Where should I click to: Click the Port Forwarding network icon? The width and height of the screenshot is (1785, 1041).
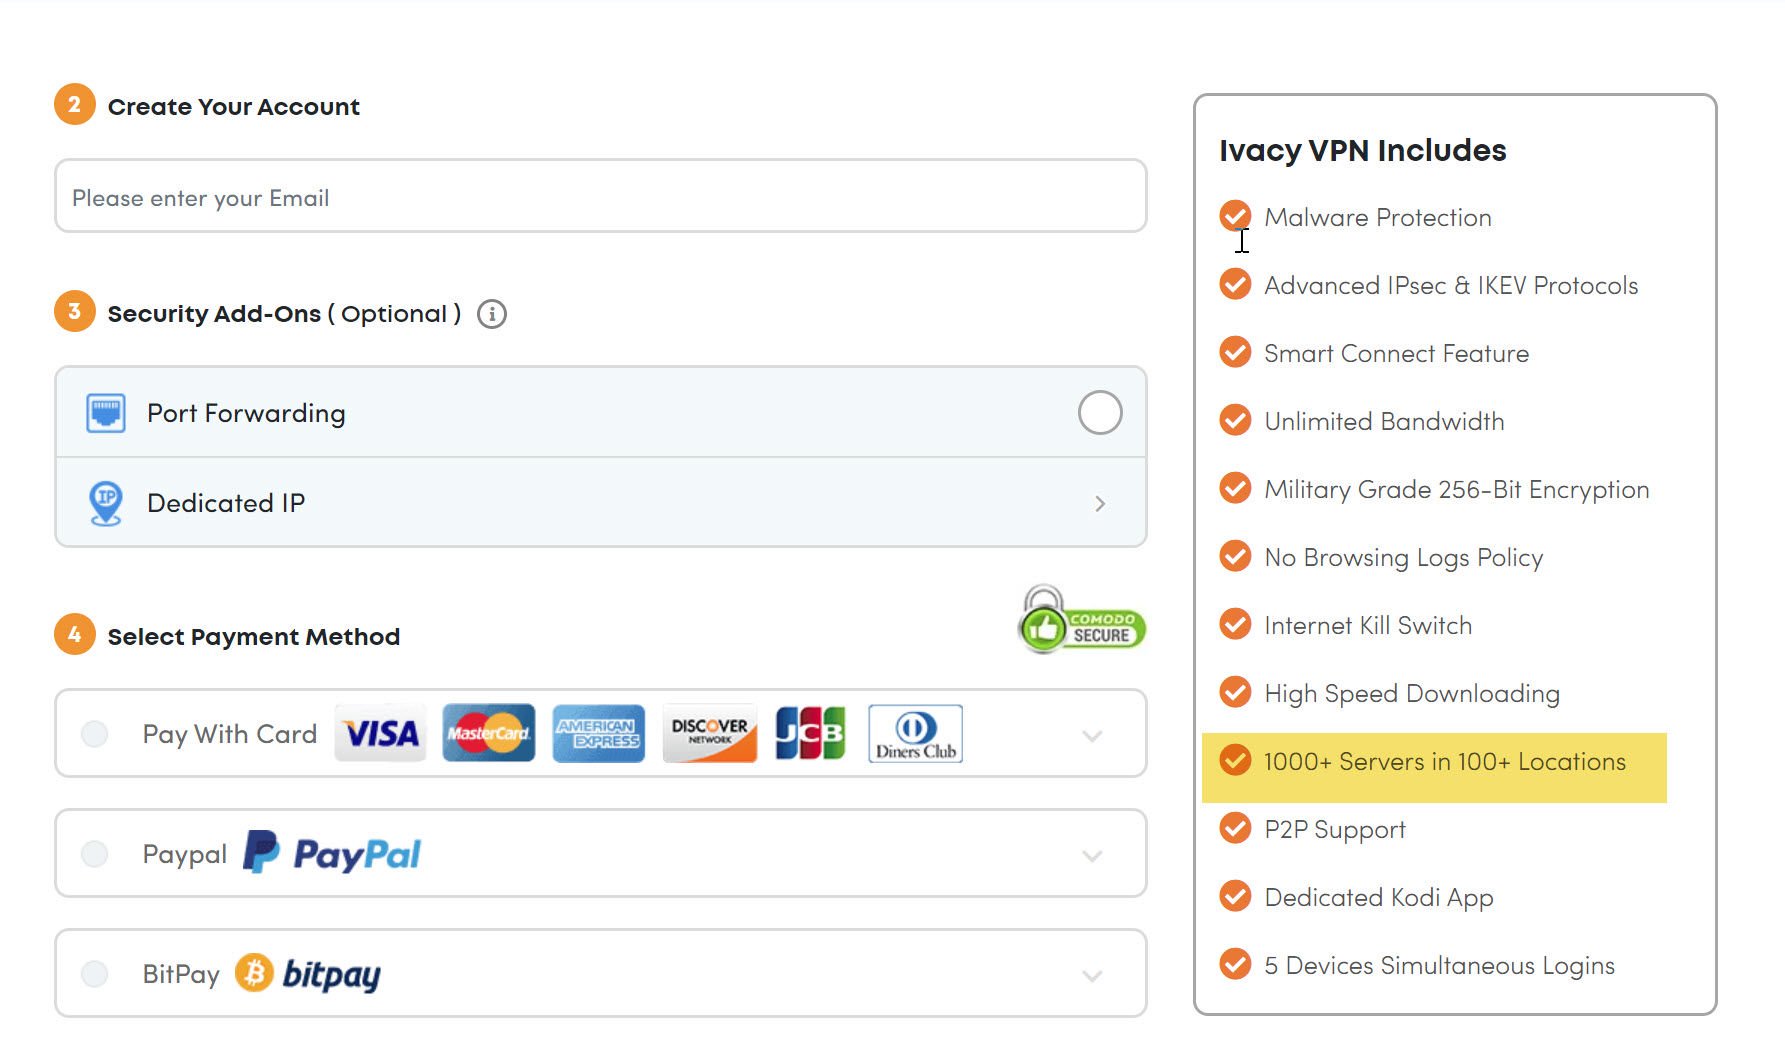[x=106, y=413]
